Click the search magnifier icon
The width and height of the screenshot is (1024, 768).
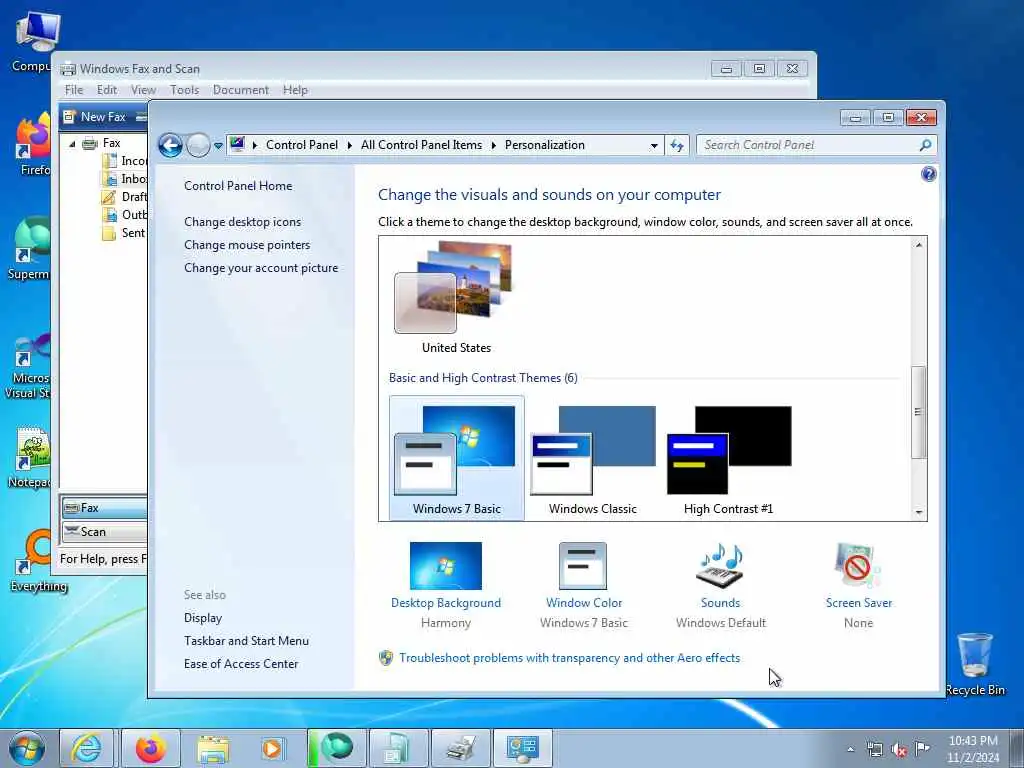(x=925, y=145)
